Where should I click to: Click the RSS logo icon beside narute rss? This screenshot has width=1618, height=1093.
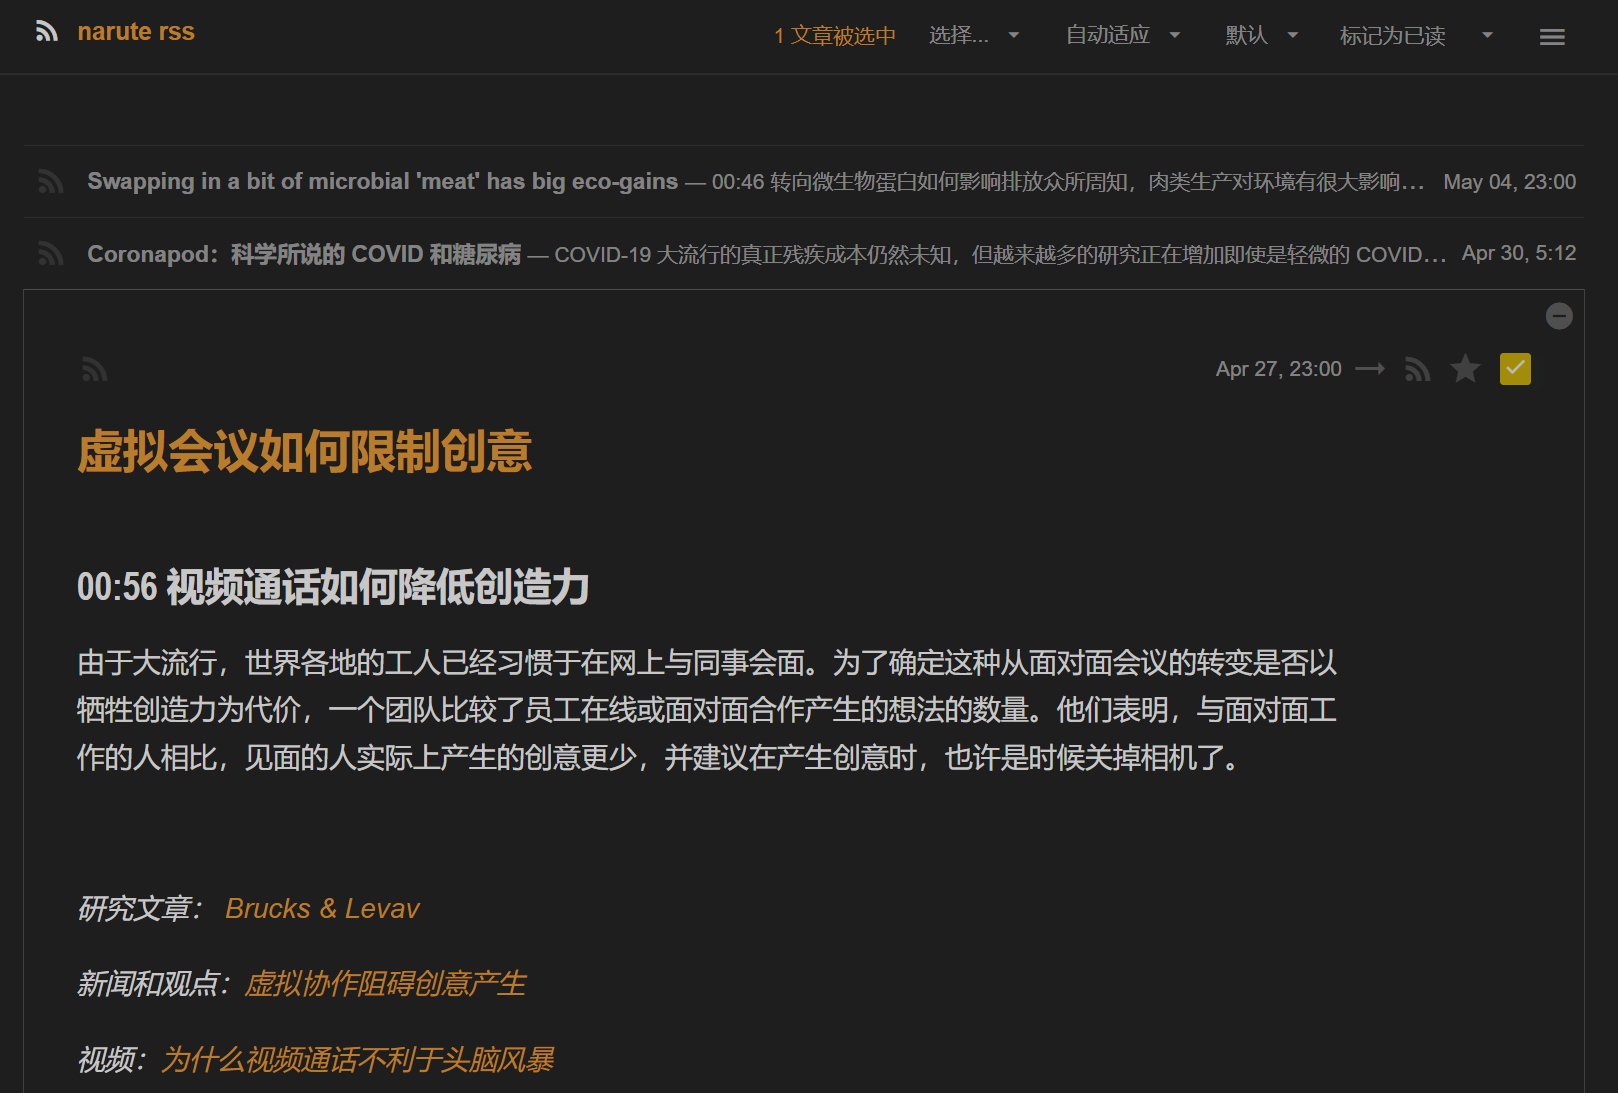point(46,32)
